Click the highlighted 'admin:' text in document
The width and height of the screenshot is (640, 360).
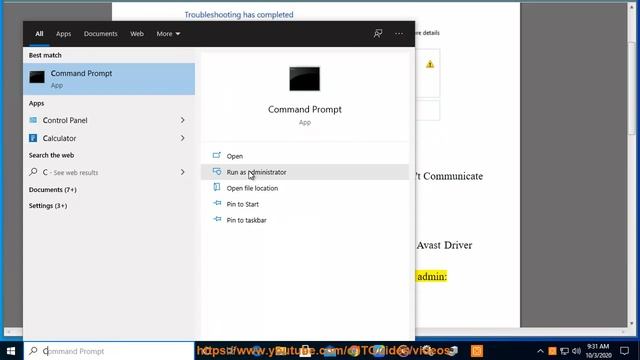tap(432, 276)
